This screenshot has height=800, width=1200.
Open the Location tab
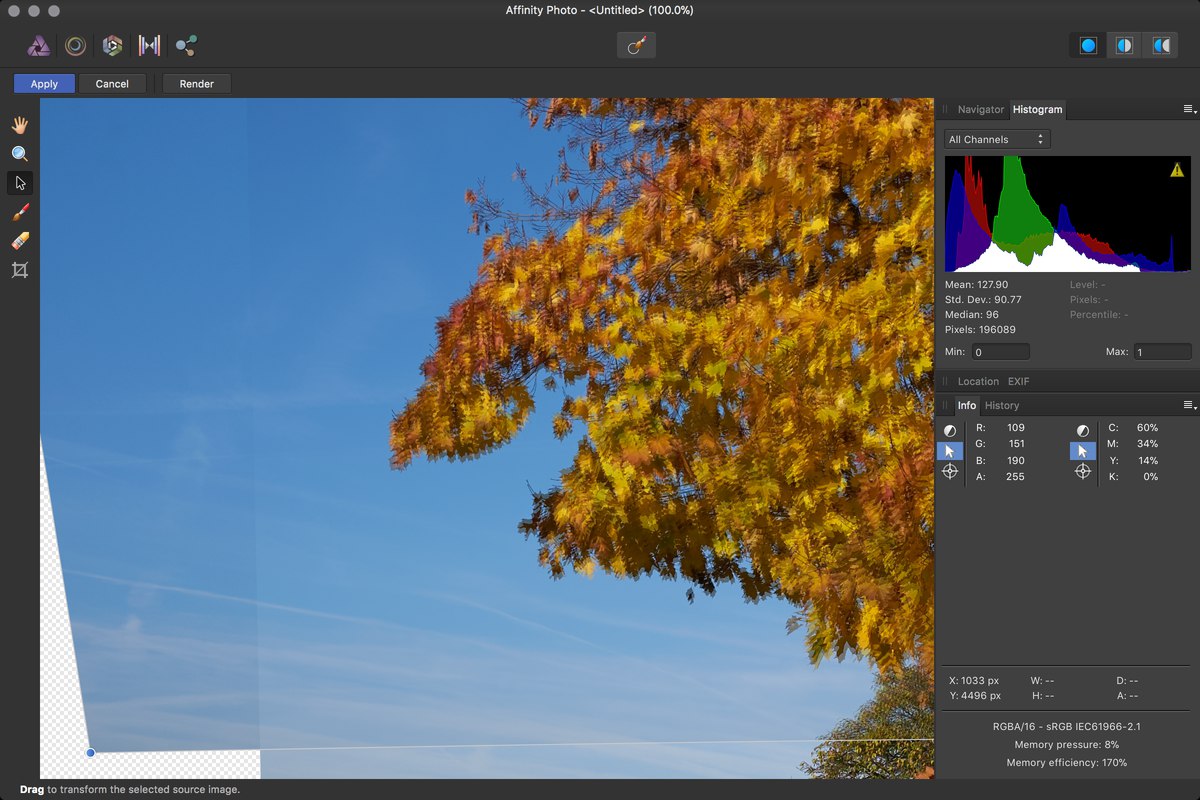tap(978, 381)
